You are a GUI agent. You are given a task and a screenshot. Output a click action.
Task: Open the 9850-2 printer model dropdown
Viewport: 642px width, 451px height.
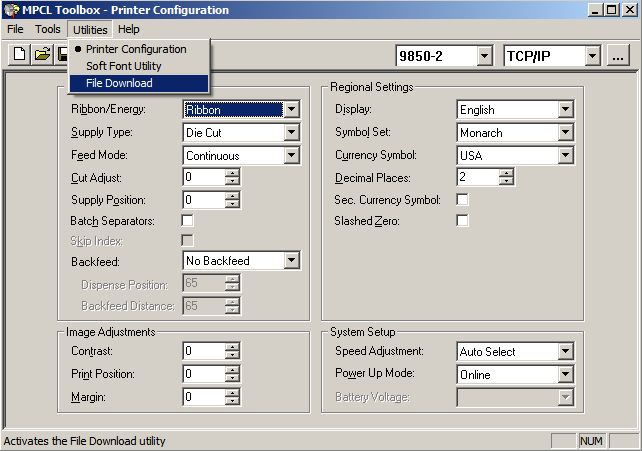(x=484, y=56)
